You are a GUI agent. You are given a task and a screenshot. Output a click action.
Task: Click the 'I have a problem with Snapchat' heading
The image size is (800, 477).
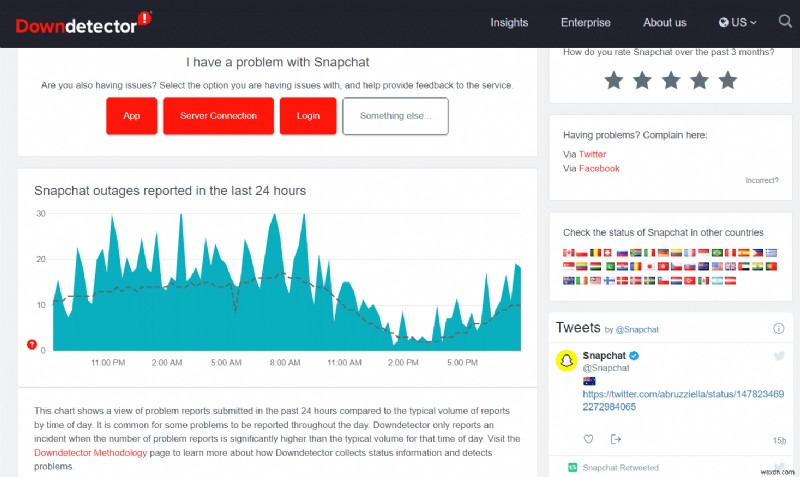[278, 62]
